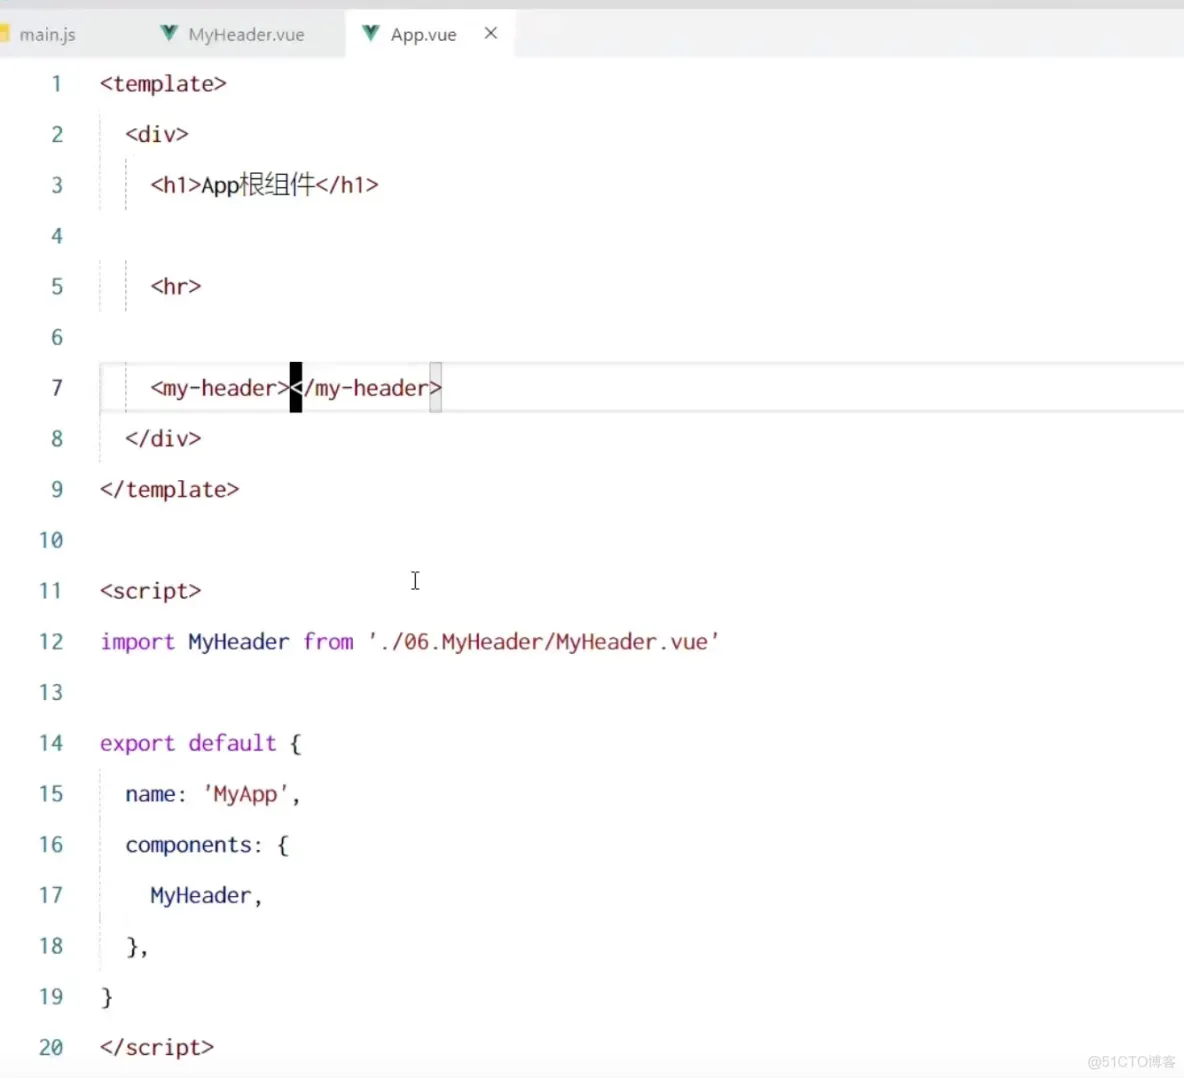Click the JS file icon on main.js tab
The height and width of the screenshot is (1078, 1184).
[x=4, y=33]
